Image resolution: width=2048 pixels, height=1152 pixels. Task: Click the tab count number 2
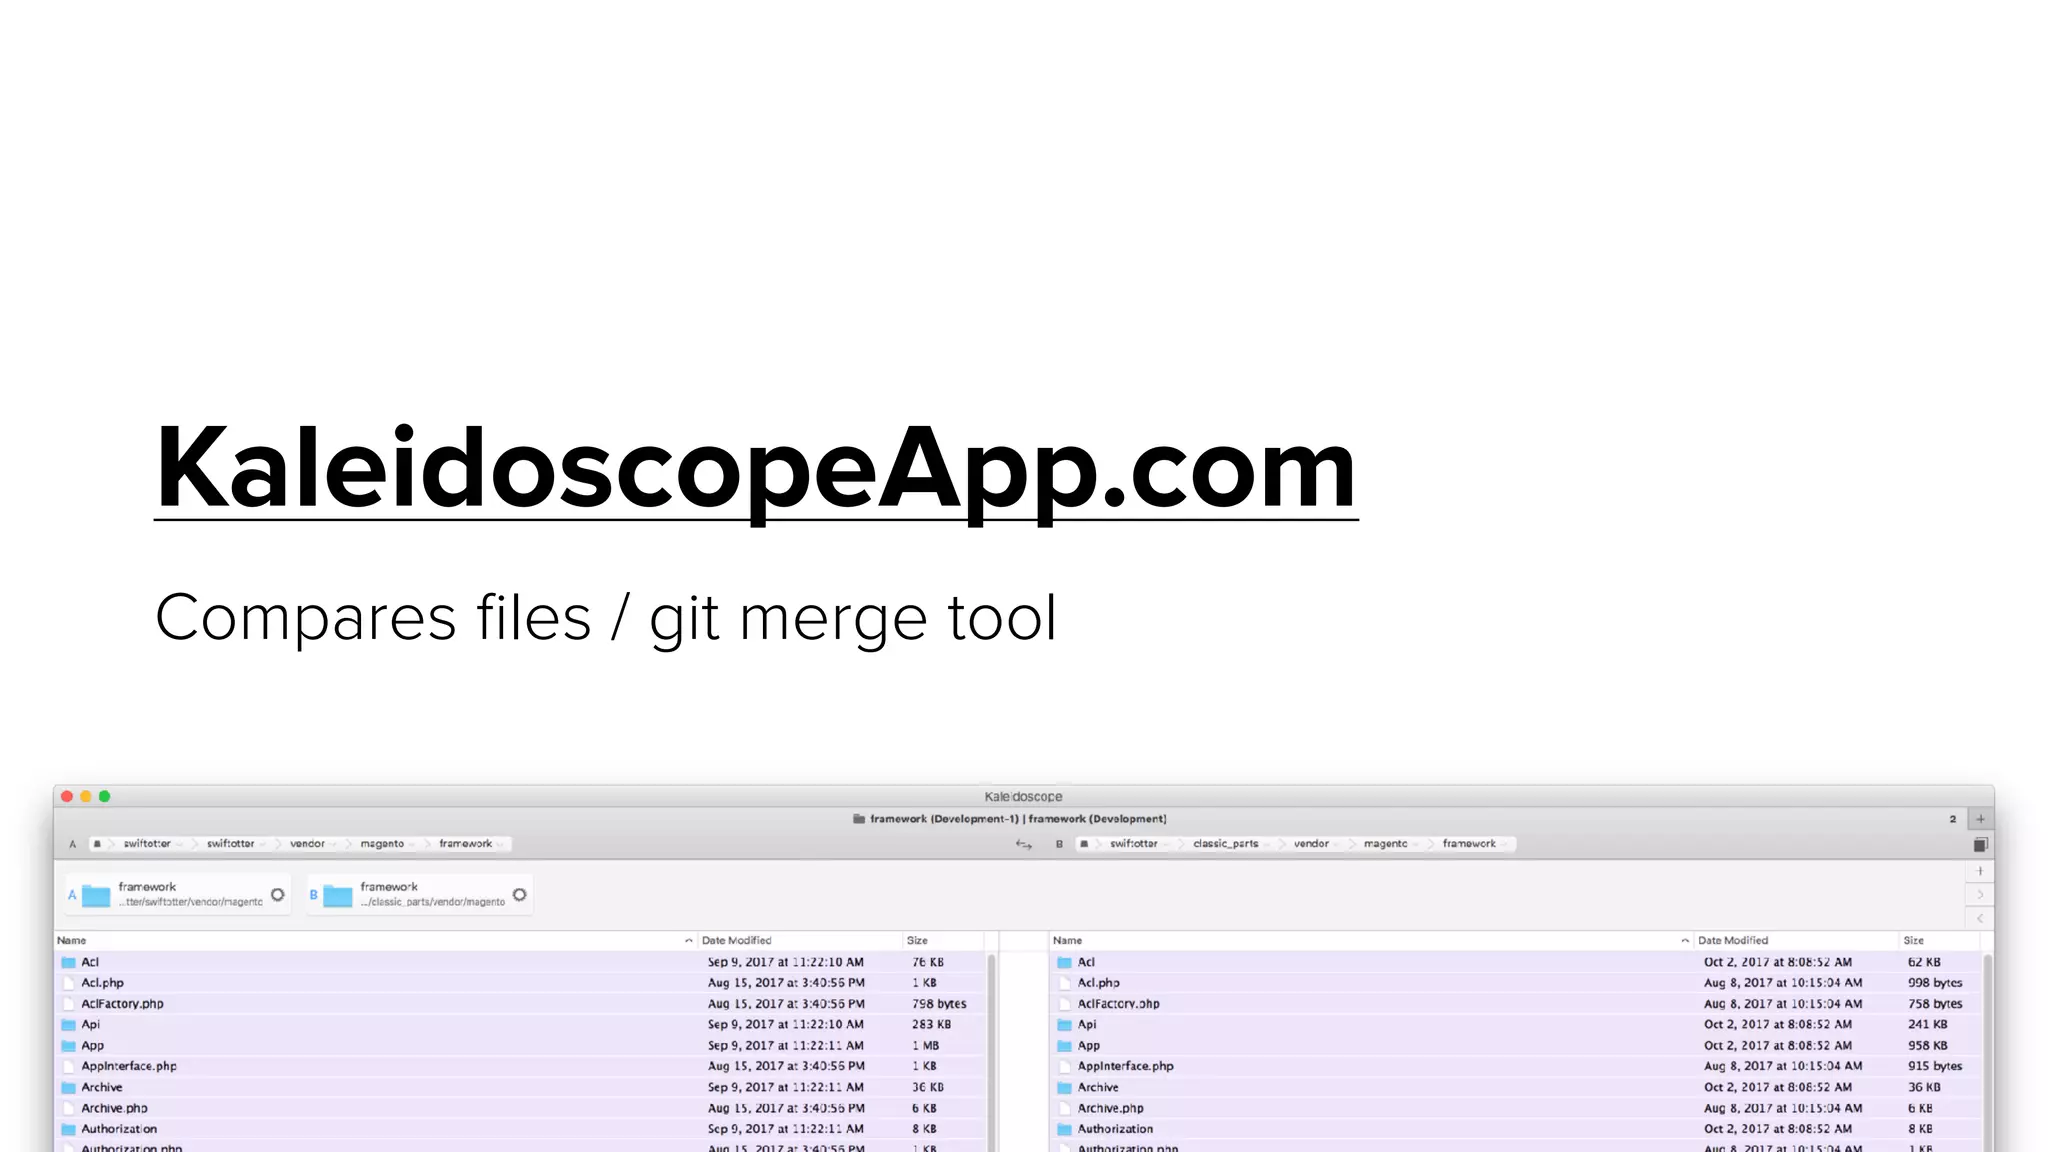(1952, 819)
